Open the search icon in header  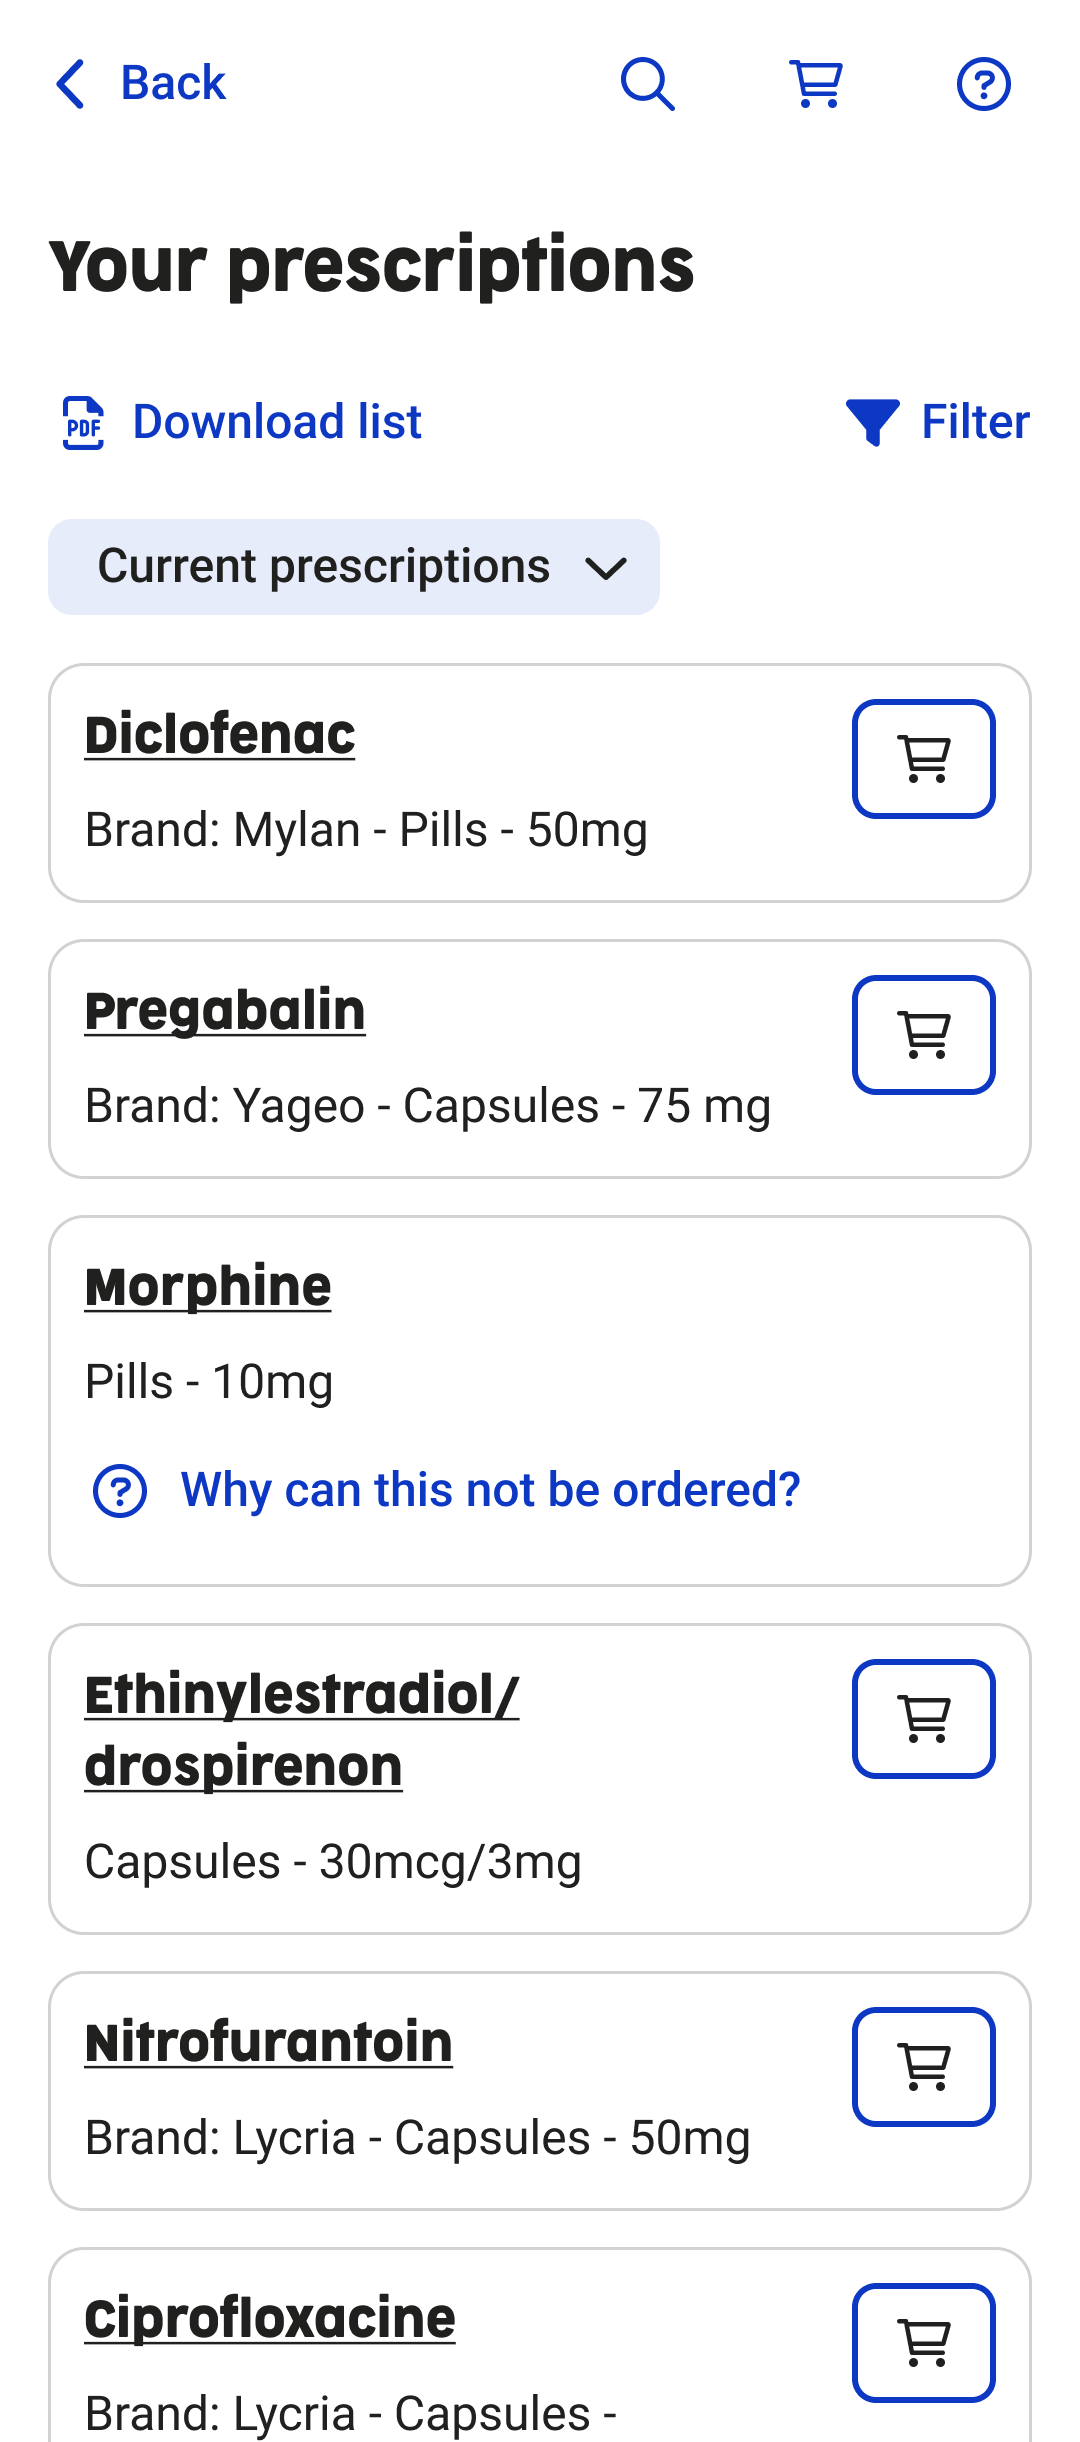[648, 84]
